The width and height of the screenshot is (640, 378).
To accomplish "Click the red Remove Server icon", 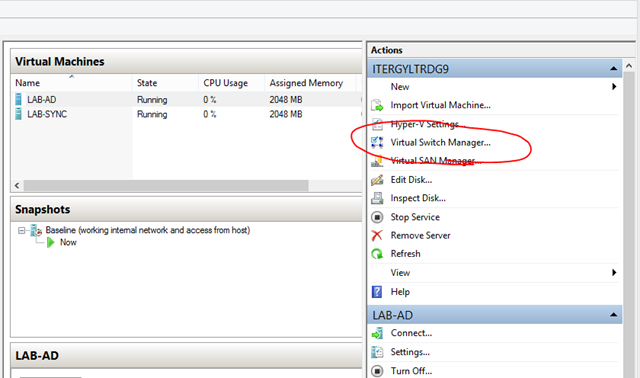I will coord(377,236).
